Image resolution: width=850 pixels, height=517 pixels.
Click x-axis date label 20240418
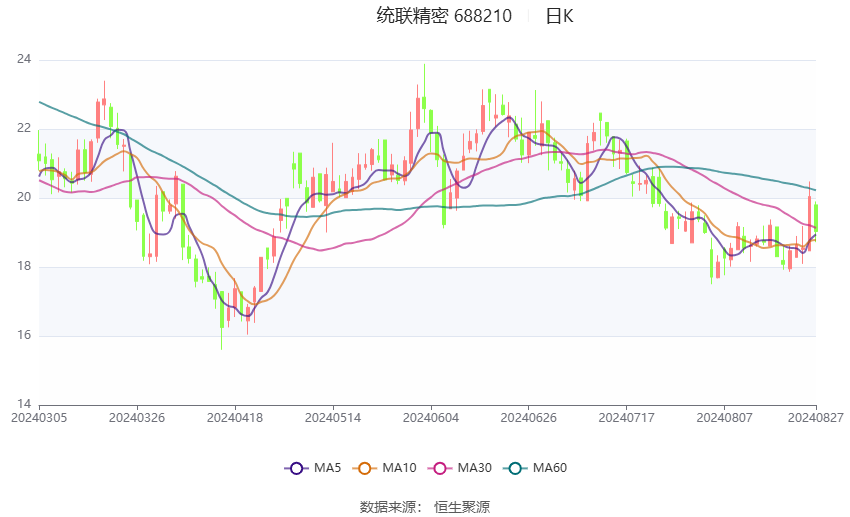click(235, 418)
